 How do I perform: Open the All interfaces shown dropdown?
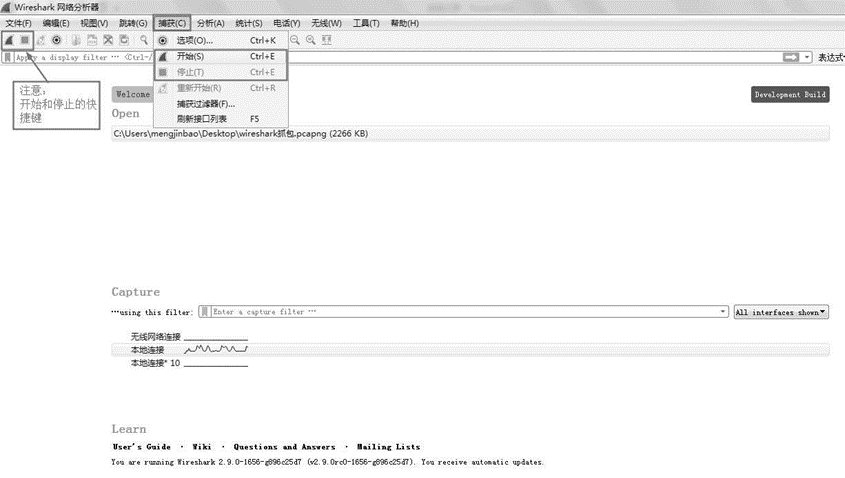[x=781, y=312]
